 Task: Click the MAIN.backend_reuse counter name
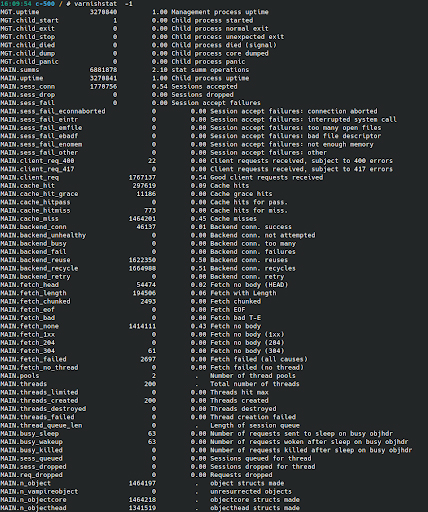pyautogui.click(x=35, y=260)
